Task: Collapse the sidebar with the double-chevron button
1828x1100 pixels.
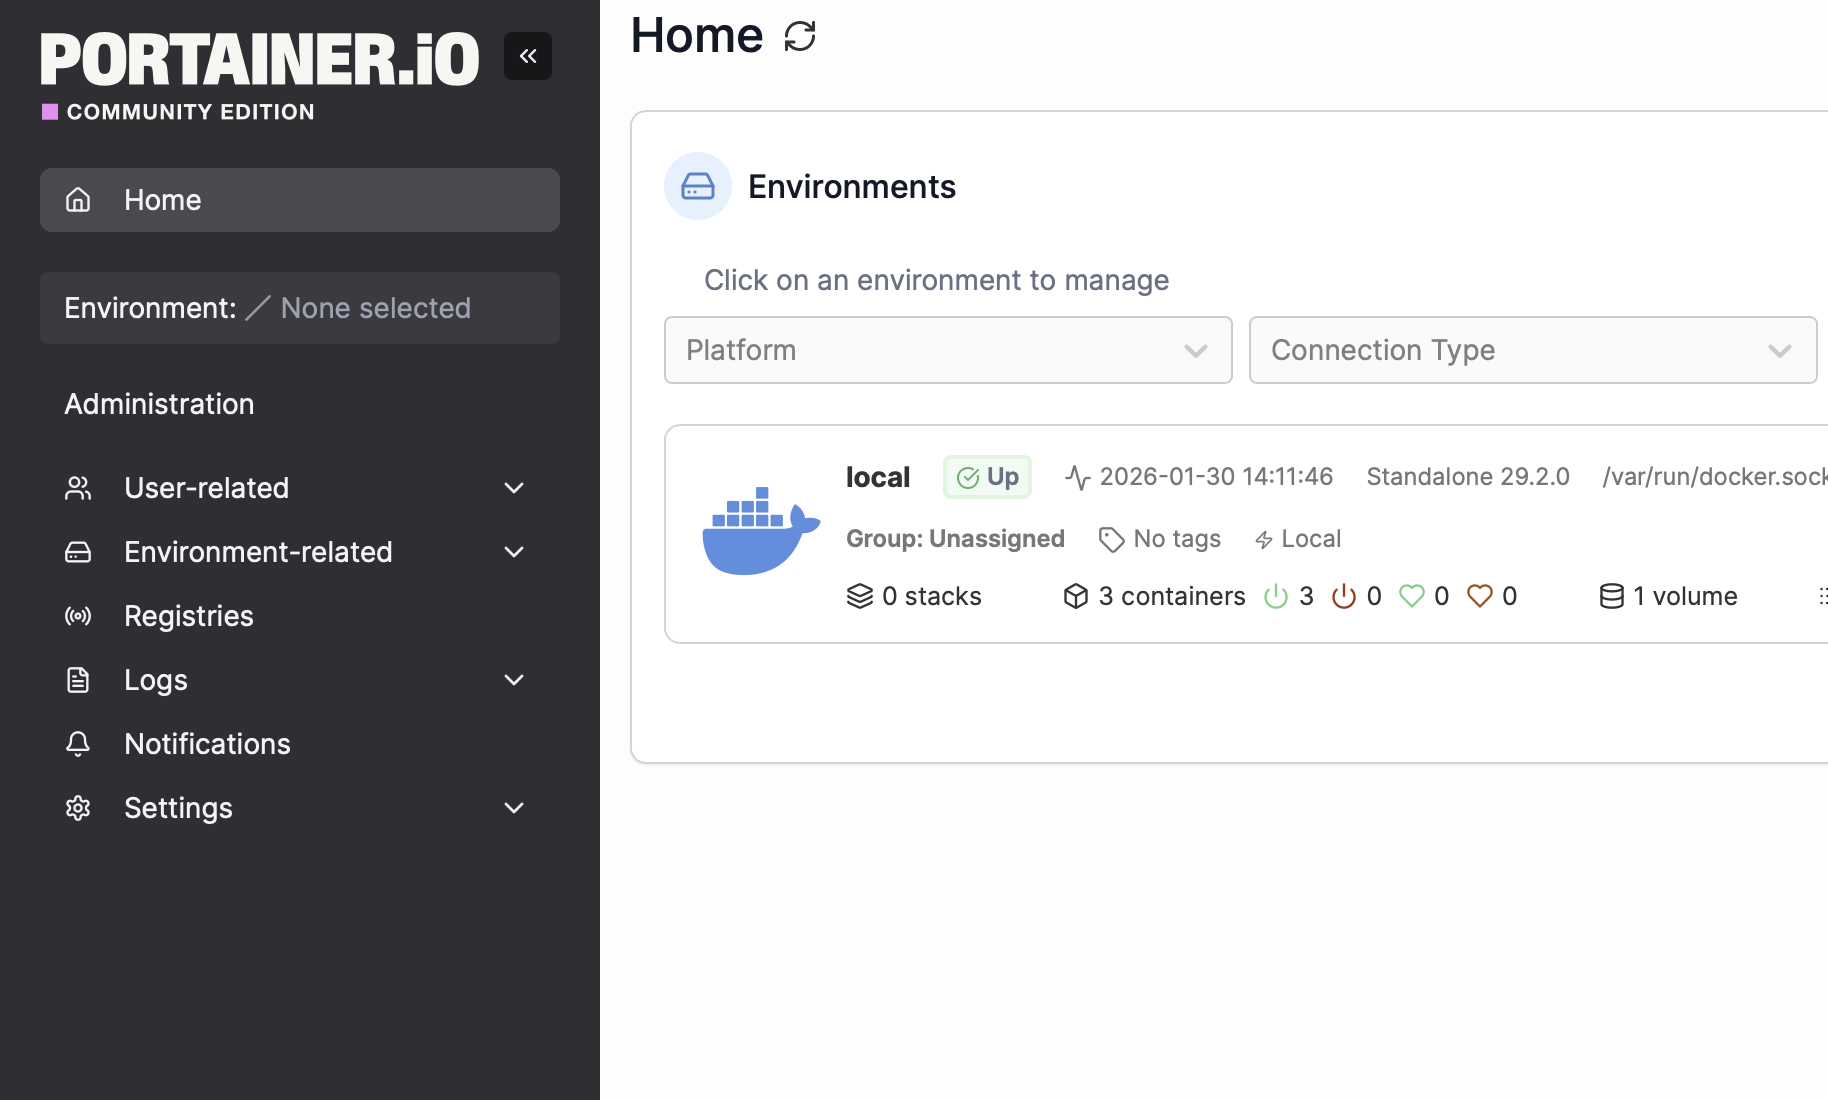Action: (528, 56)
